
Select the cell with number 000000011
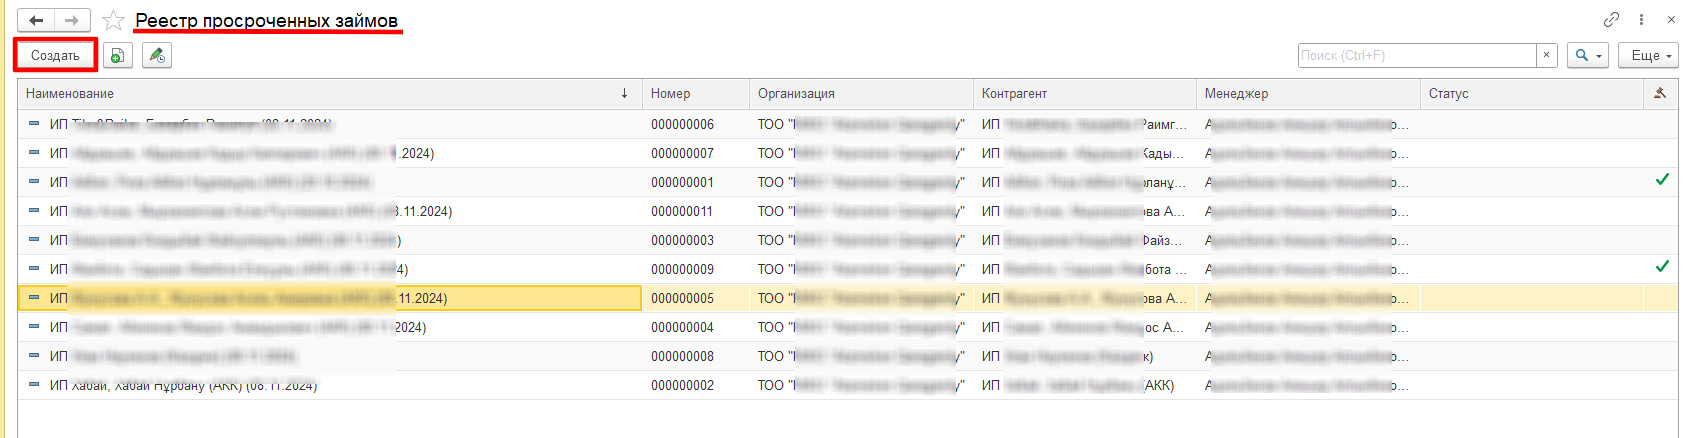(695, 211)
